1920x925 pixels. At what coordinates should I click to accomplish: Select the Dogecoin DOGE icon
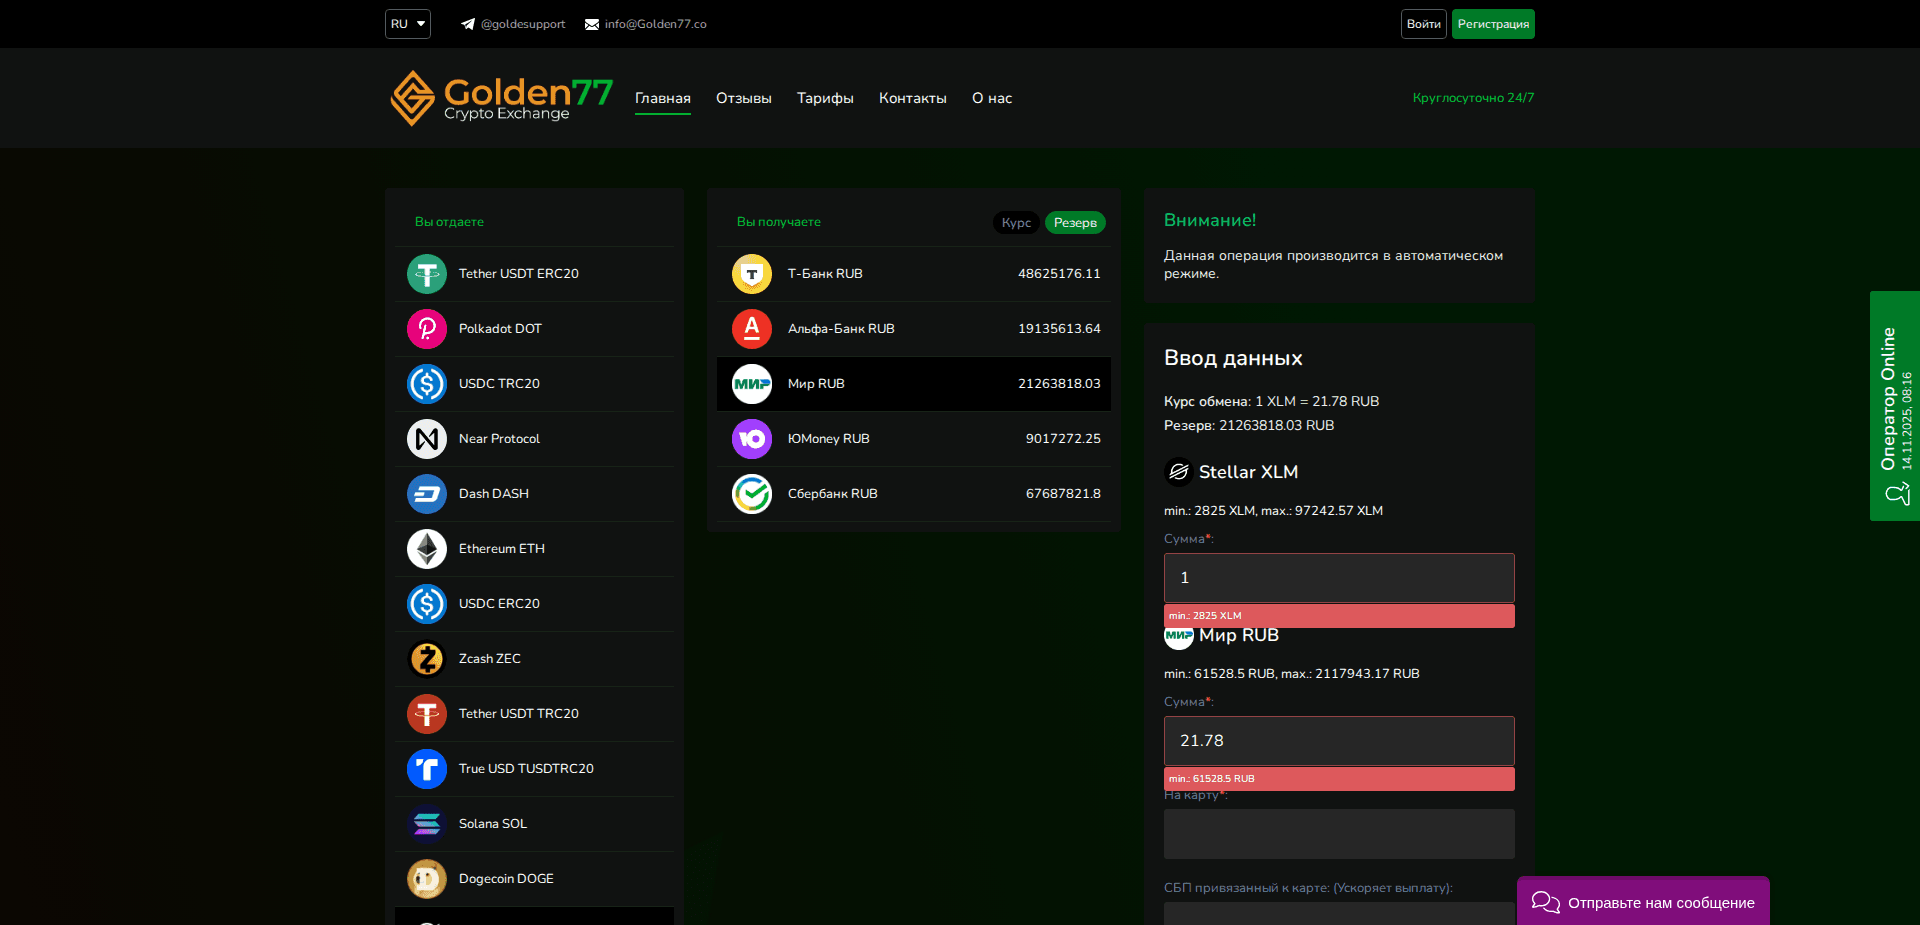pyautogui.click(x=427, y=879)
